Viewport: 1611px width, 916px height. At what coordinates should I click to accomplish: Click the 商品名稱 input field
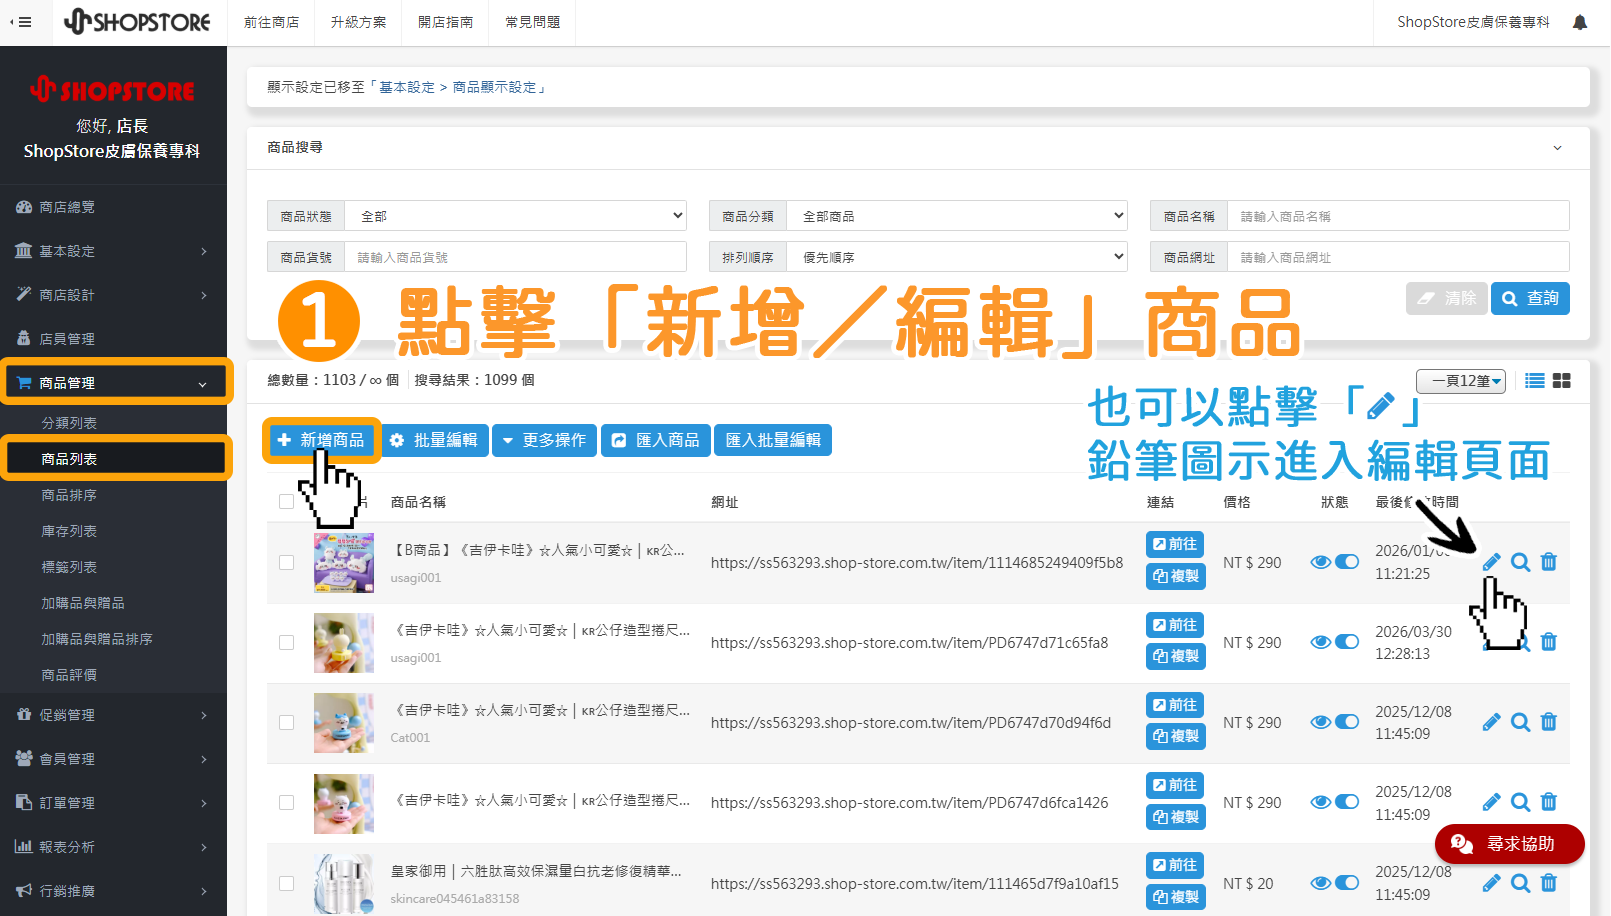point(1398,215)
